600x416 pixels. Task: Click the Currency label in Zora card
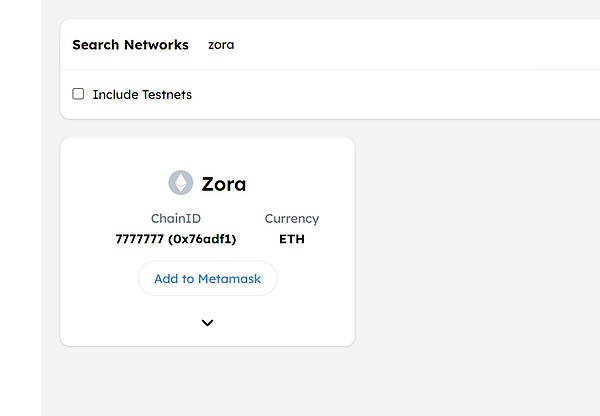coord(292,218)
